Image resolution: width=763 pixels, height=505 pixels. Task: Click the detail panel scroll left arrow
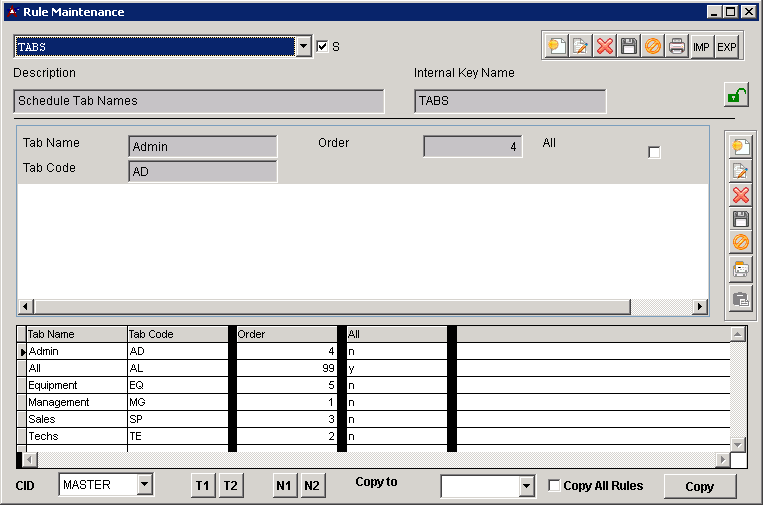[x=26, y=307]
